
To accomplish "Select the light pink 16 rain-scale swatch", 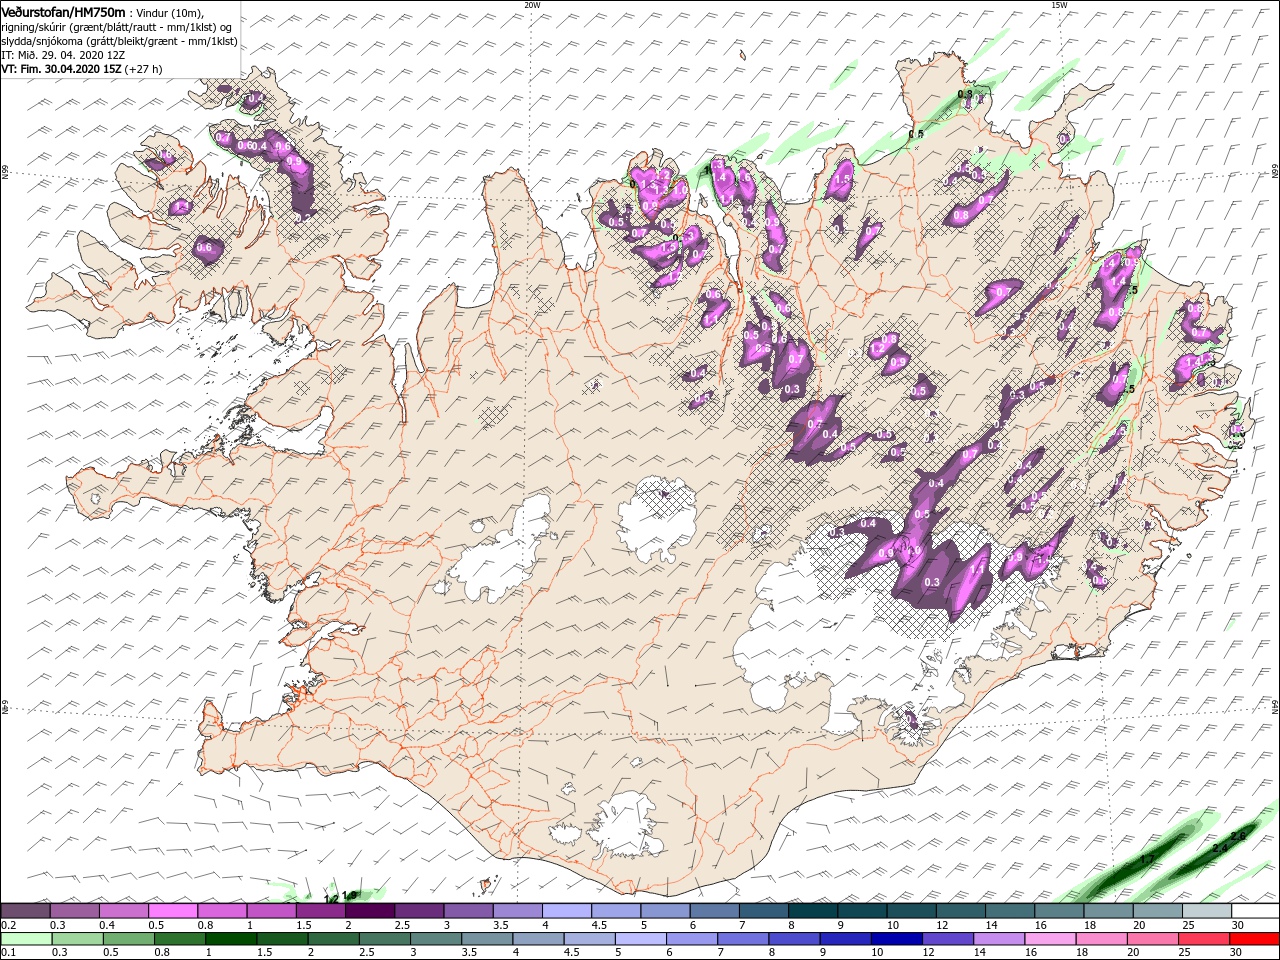I will [x=1049, y=938].
